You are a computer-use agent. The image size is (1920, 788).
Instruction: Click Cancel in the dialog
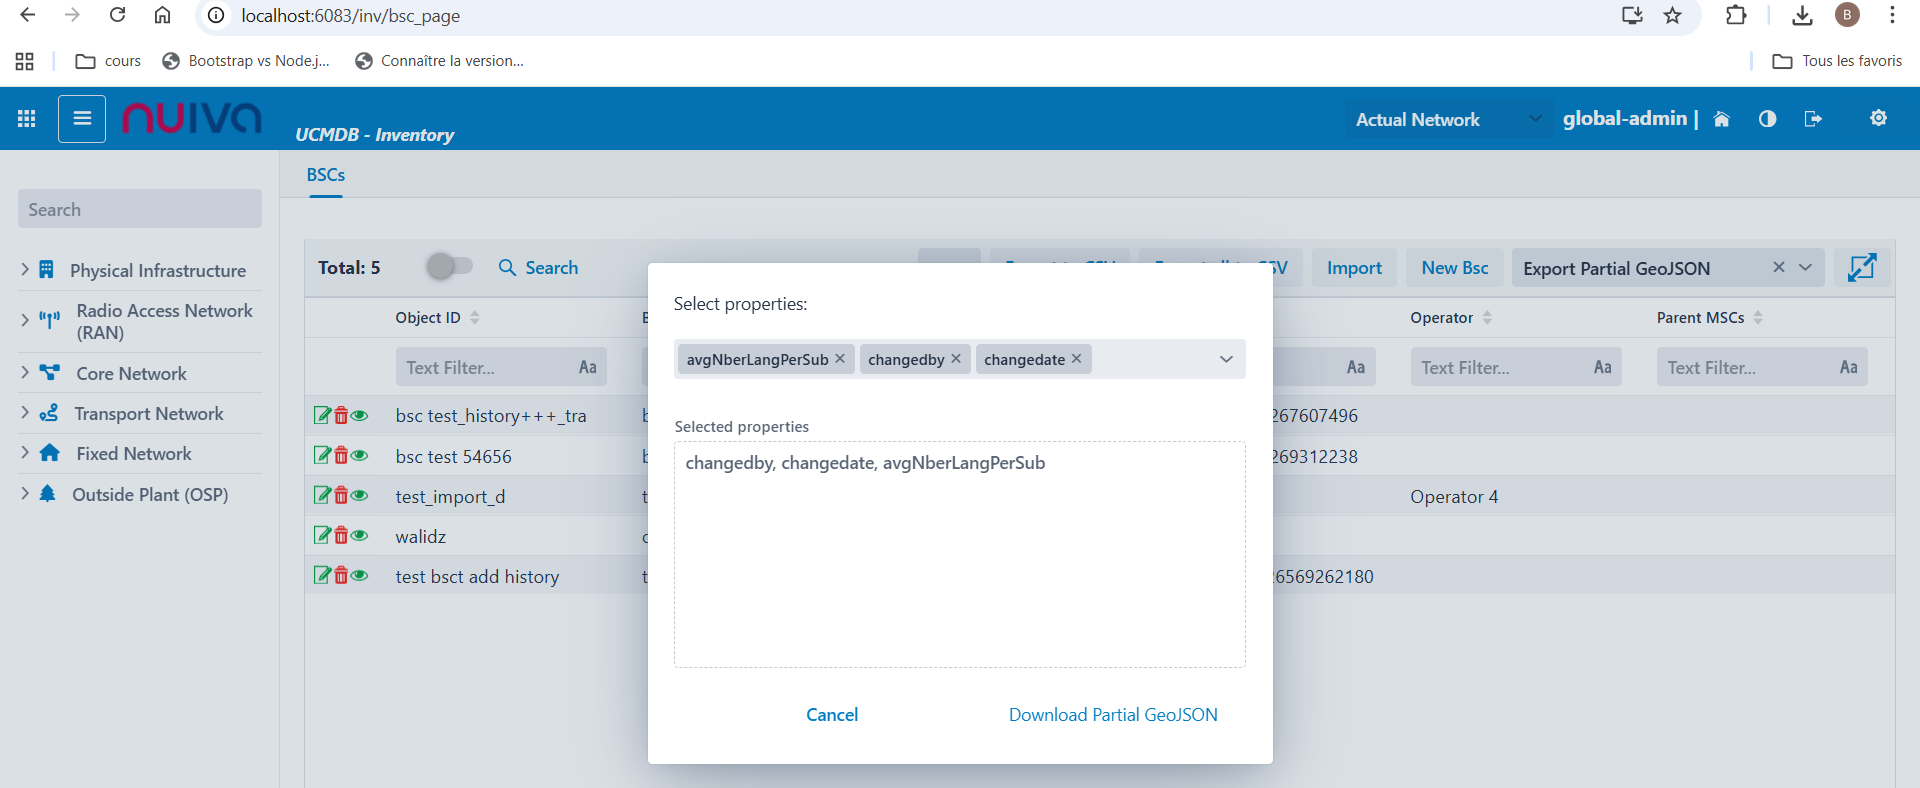coord(832,714)
